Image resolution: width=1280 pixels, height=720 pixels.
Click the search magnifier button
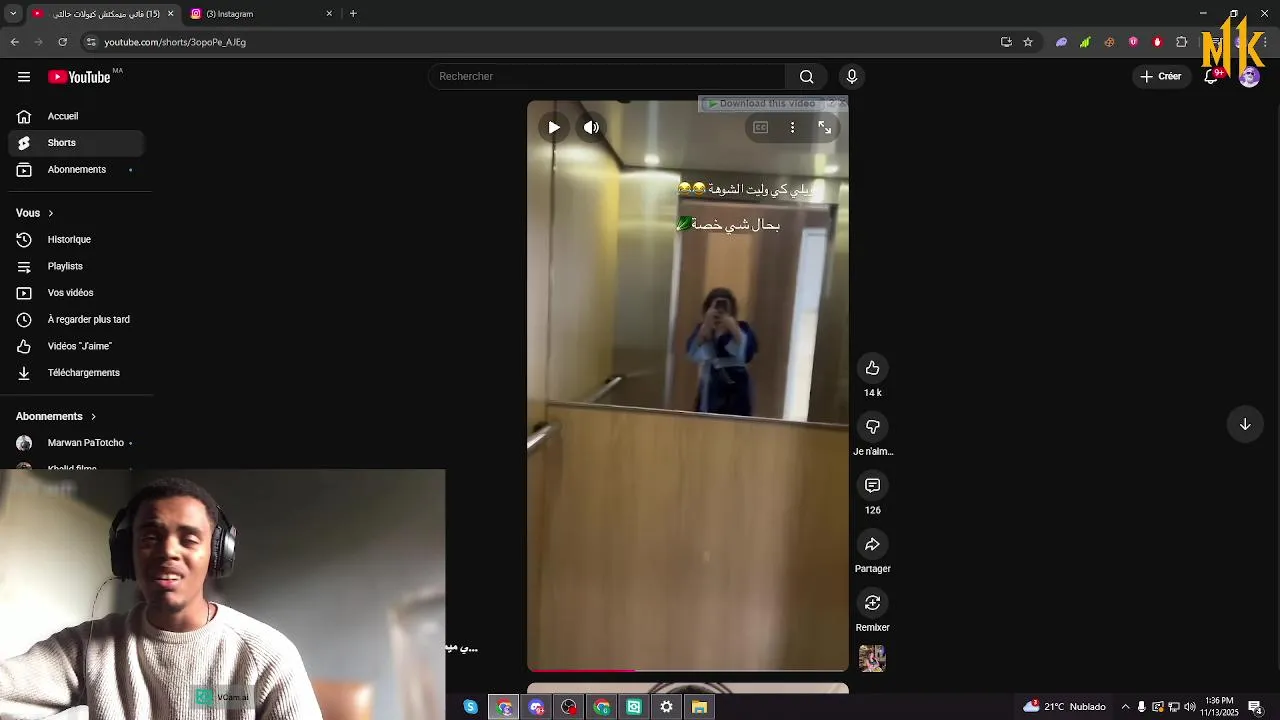[806, 77]
